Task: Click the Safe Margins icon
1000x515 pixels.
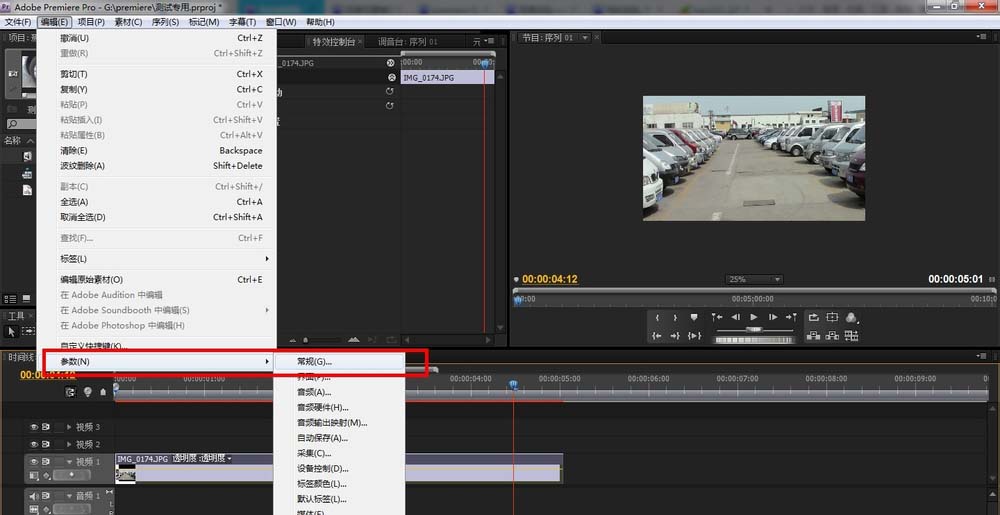Action: (x=831, y=317)
